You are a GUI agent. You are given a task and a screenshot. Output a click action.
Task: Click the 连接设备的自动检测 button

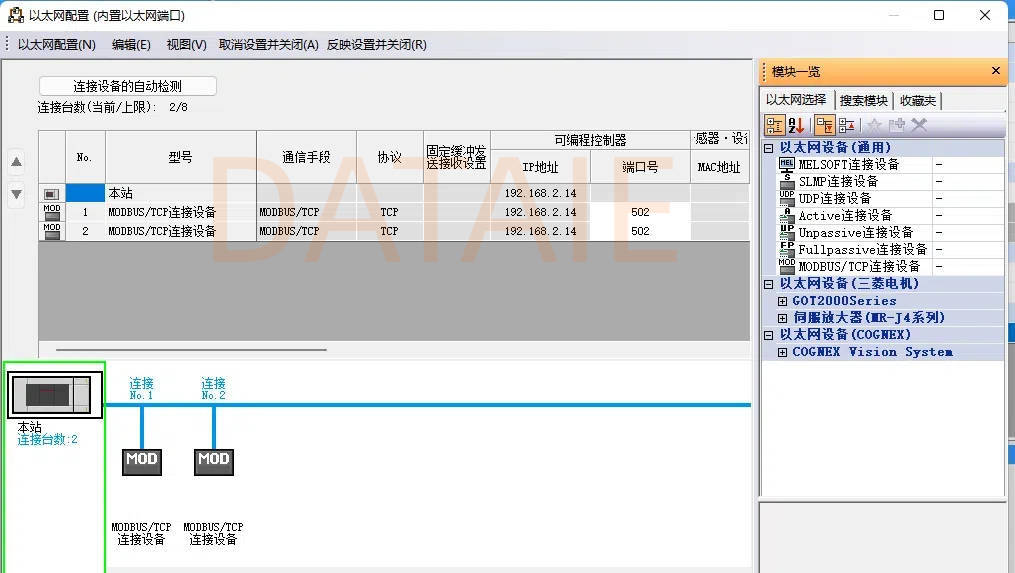(x=128, y=86)
